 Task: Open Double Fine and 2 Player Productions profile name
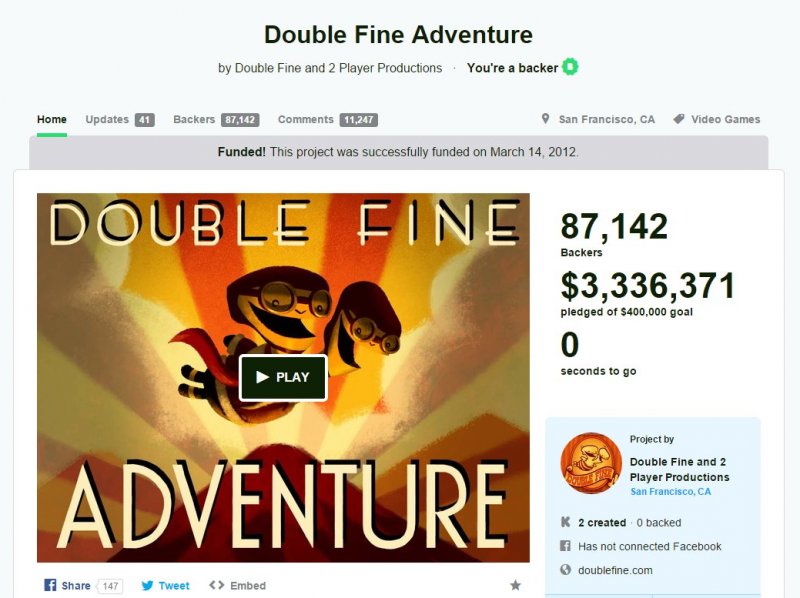679,469
